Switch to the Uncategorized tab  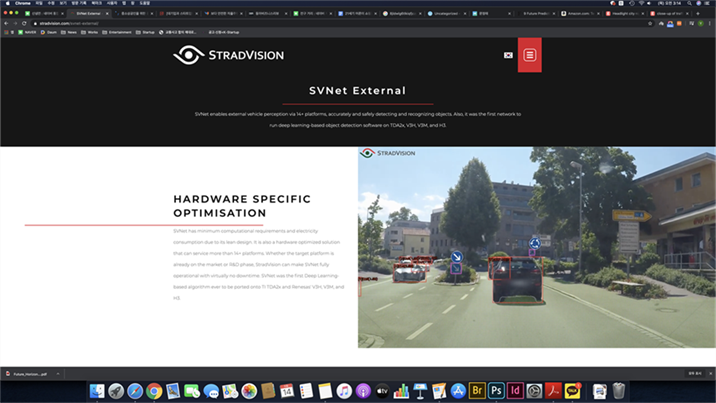coord(447,13)
